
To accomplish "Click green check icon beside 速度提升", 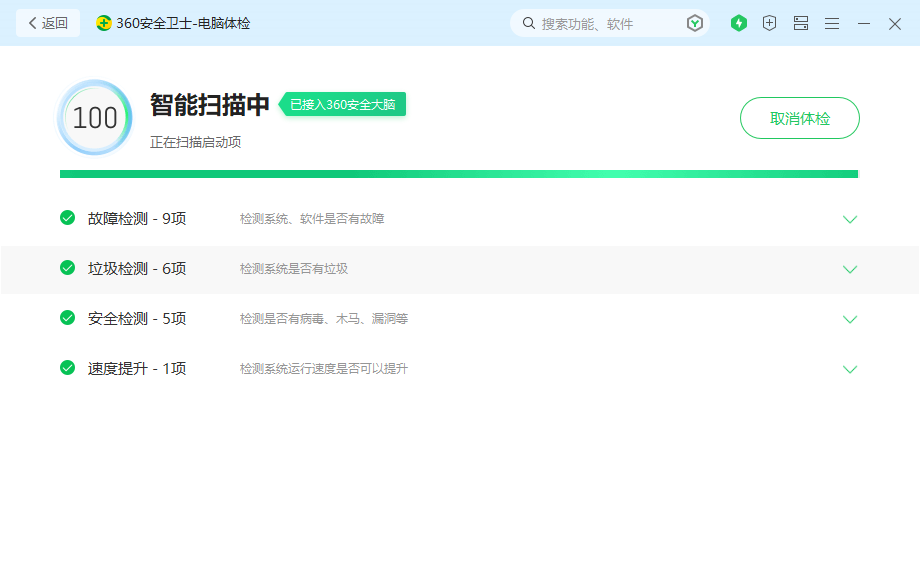I will 67,368.
